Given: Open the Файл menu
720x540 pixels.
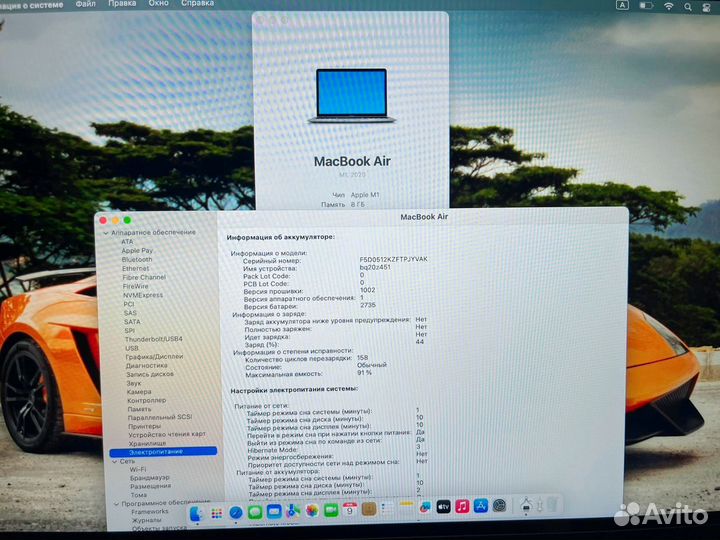Looking at the screenshot, I should 85,4.
